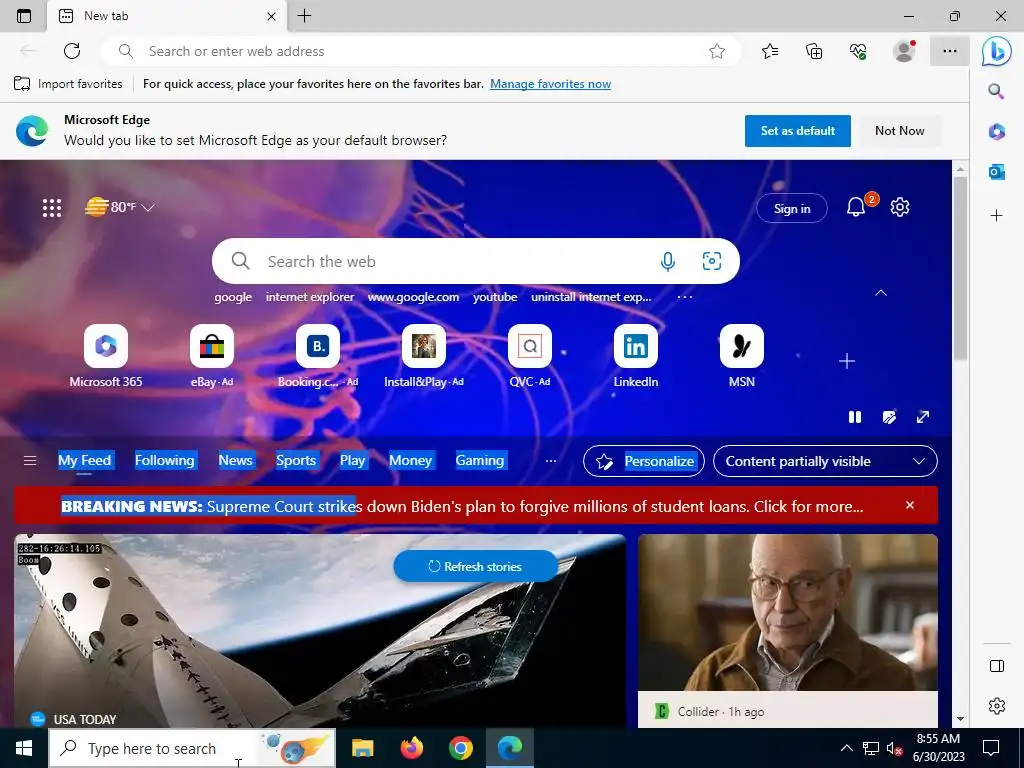Open a new browser tab
This screenshot has width=1024, height=768.
304,16
